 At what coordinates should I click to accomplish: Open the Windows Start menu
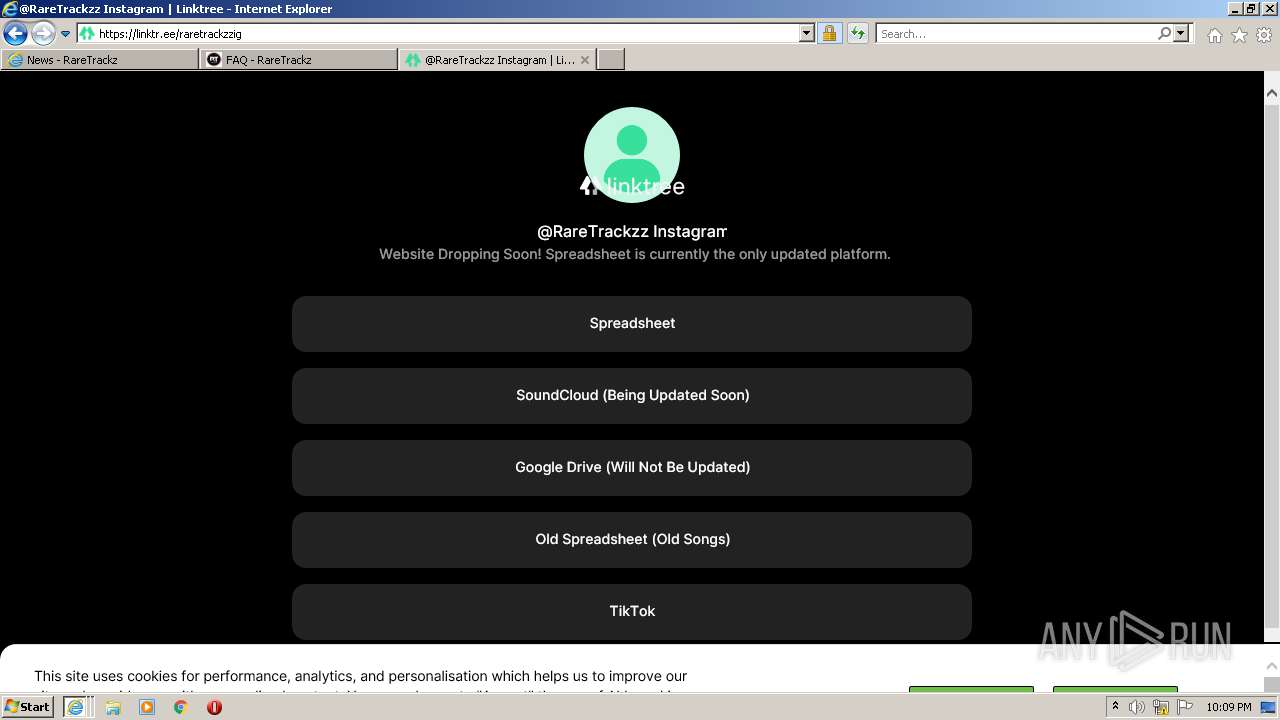click(28, 707)
